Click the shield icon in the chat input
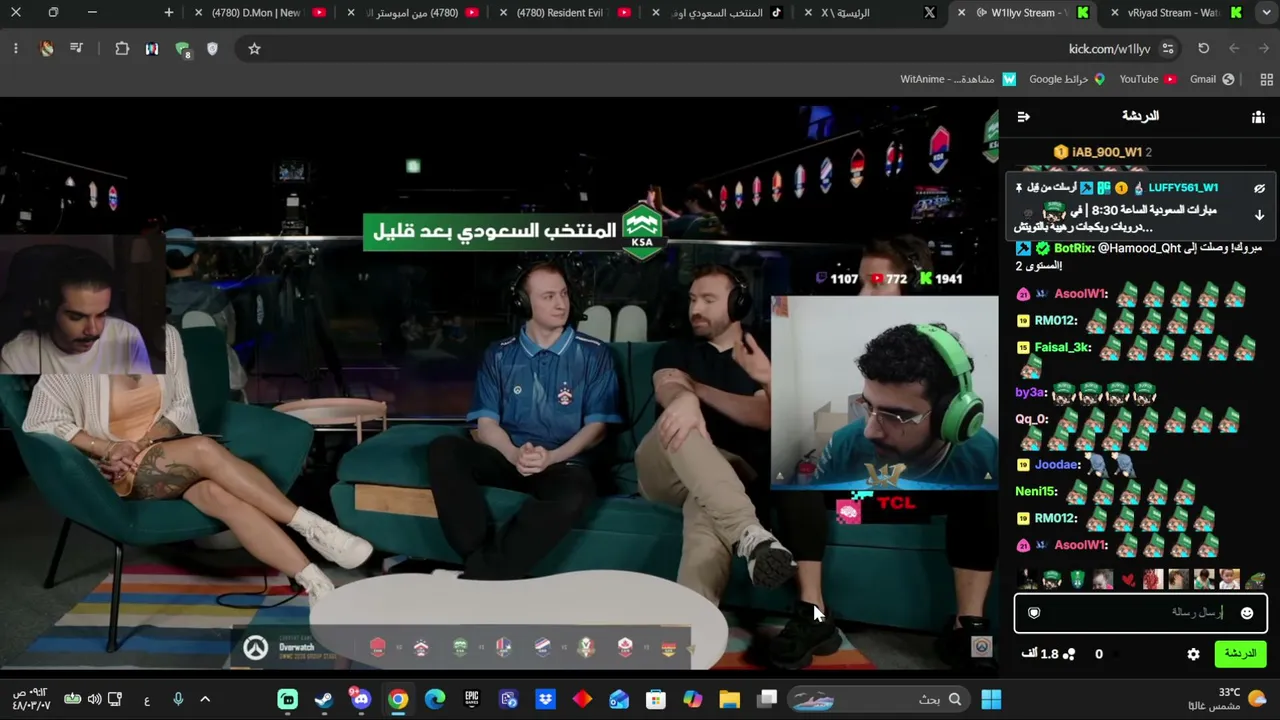The width and height of the screenshot is (1280, 720). pyautogui.click(x=1034, y=613)
